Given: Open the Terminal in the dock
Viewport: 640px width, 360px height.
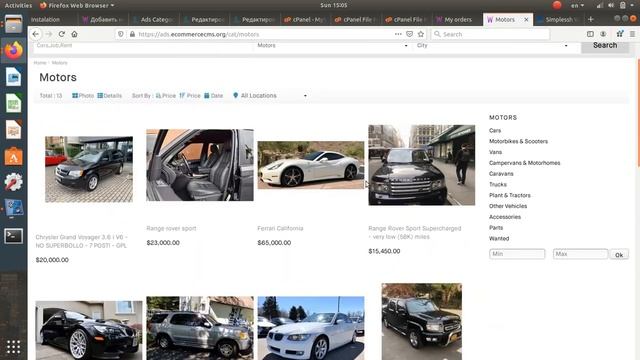Looking at the screenshot, I should point(13,236).
